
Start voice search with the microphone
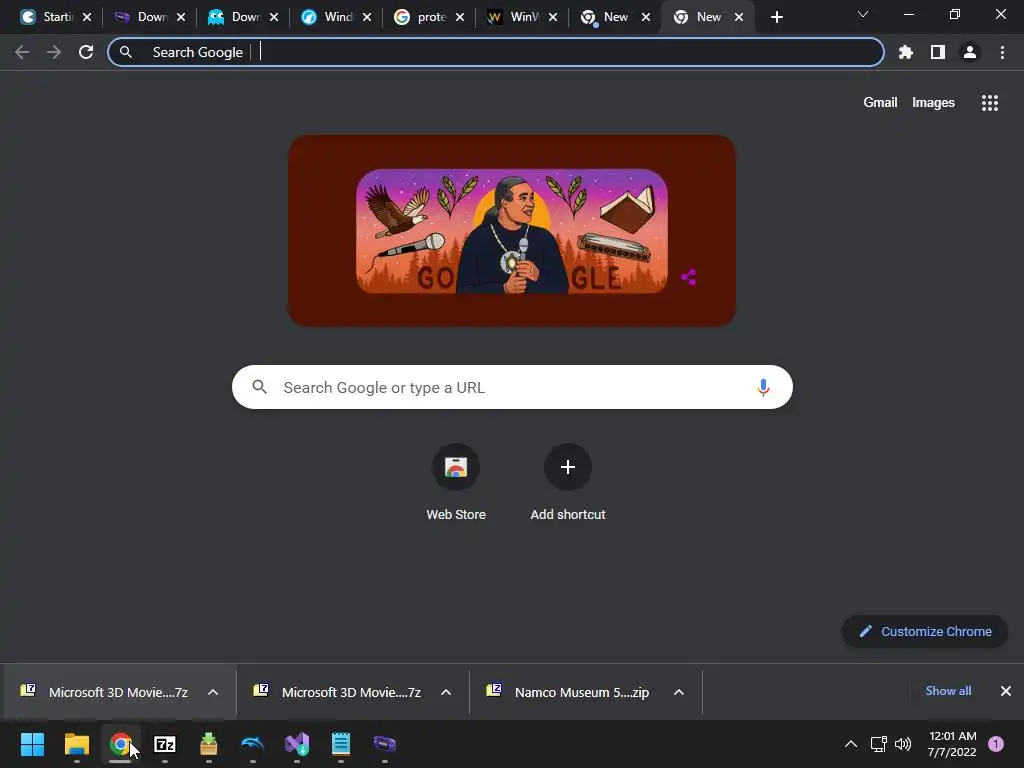(763, 387)
